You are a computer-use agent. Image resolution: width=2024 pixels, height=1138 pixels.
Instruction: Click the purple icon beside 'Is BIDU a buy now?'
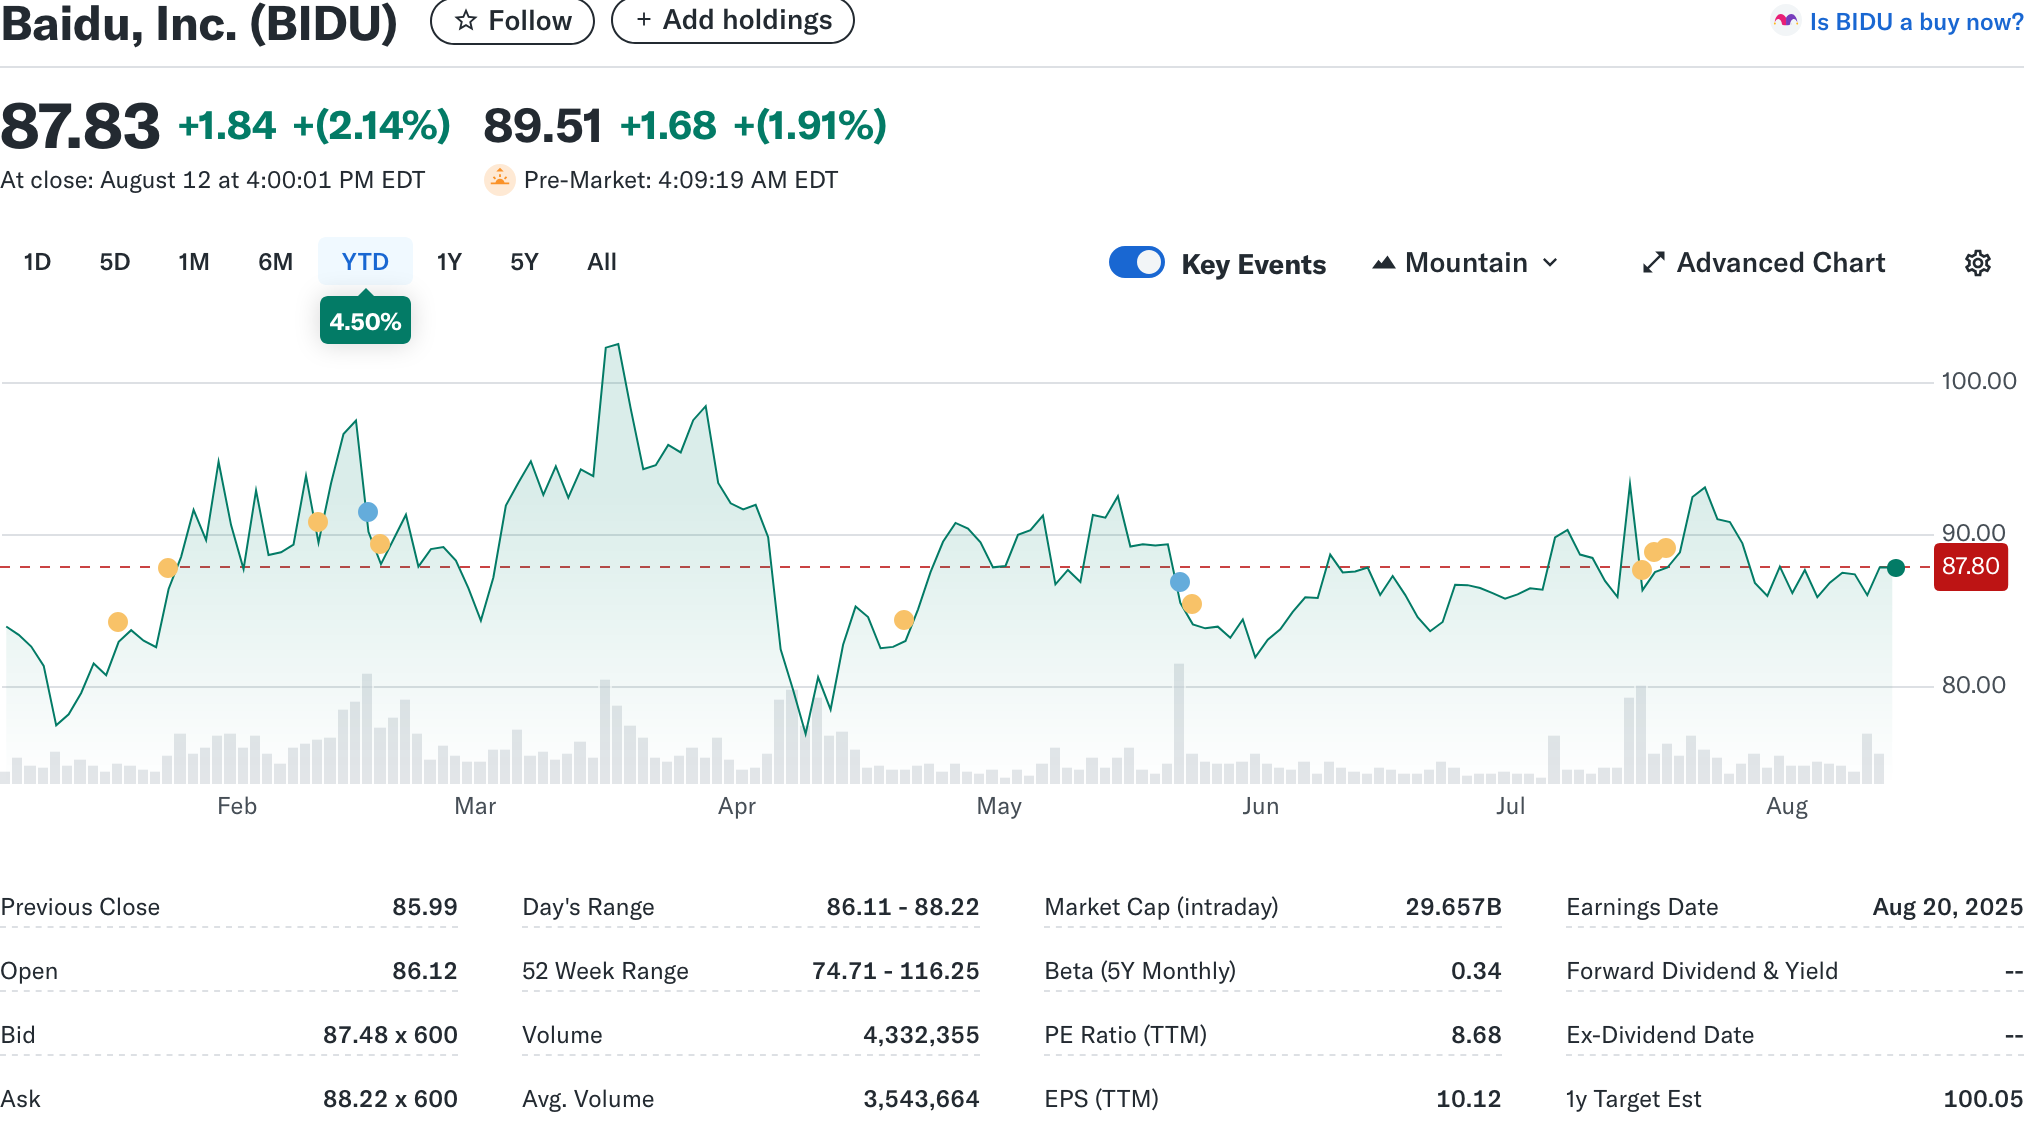tap(1785, 21)
